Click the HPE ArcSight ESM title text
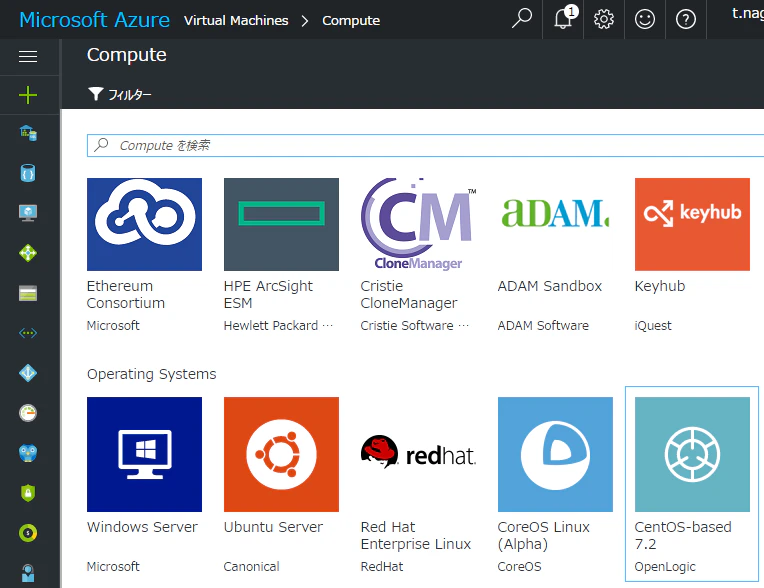 click(268, 294)
